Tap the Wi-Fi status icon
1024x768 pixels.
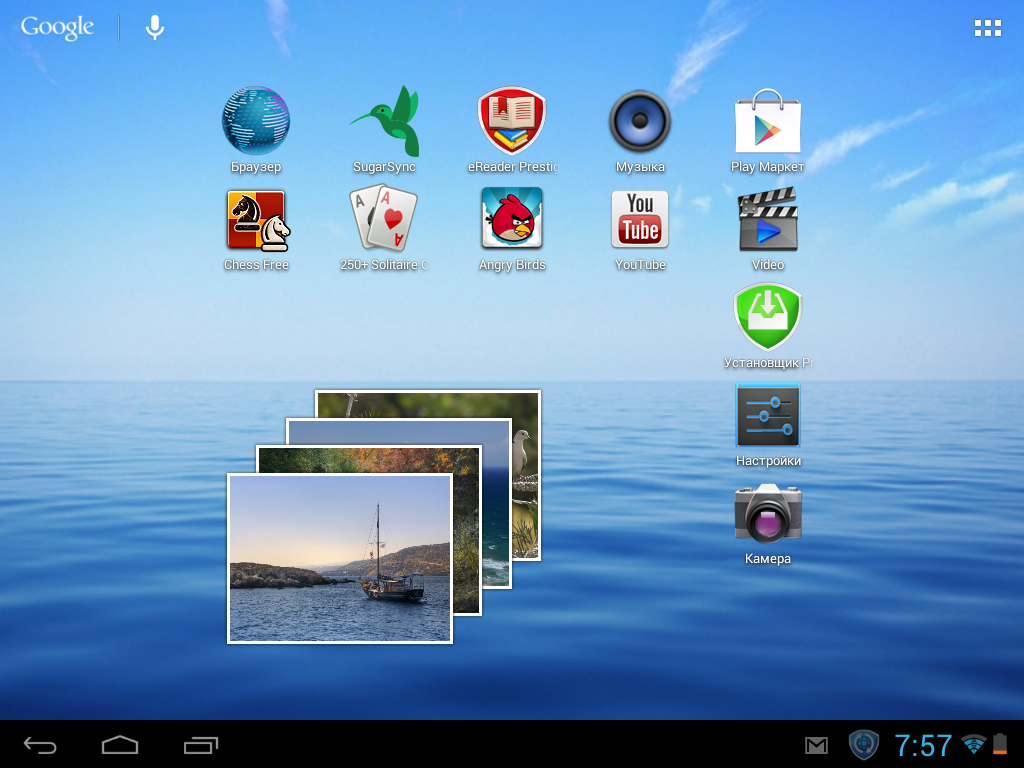pos(974,744)
